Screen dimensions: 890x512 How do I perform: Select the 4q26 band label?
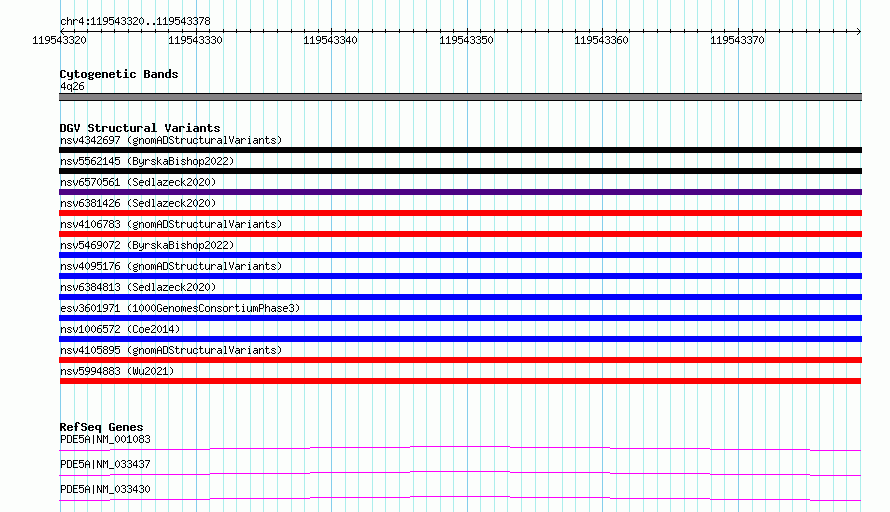(x=72, y=86)
